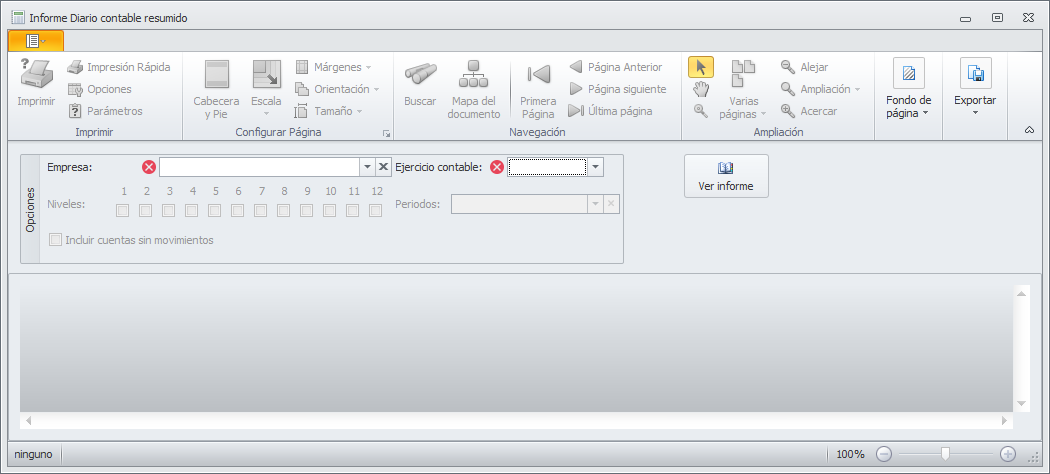Open the Periodos dropdown arrow
Viewport: 1050px width, 474px height.
point(595,204)
